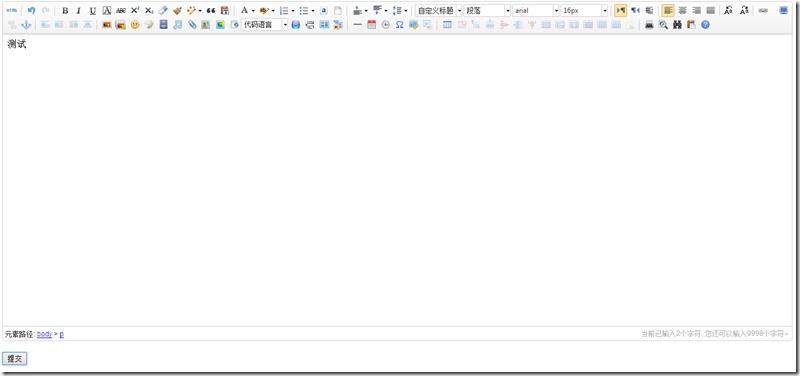Toggle blockquote quotation marks
The width and height of the screenshot is (800, 376).
tap(211, 10)
